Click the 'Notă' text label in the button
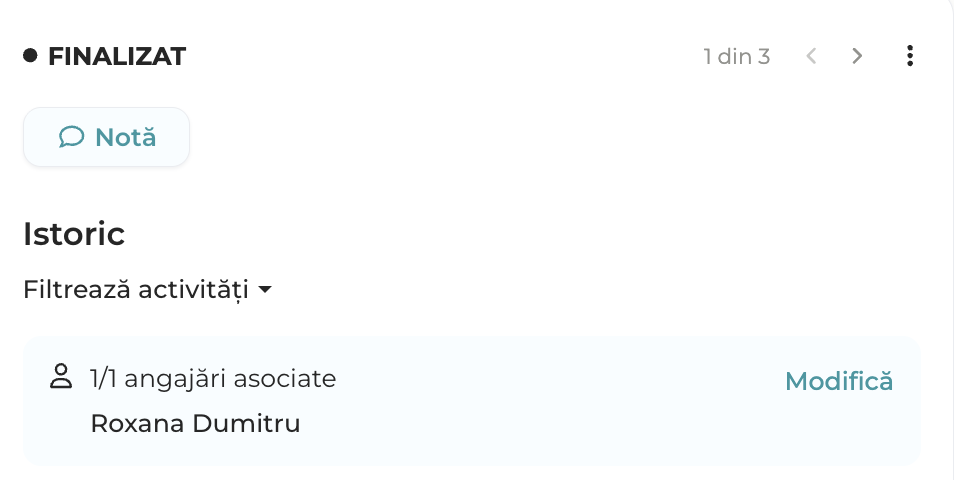 (x=126, y=137)
